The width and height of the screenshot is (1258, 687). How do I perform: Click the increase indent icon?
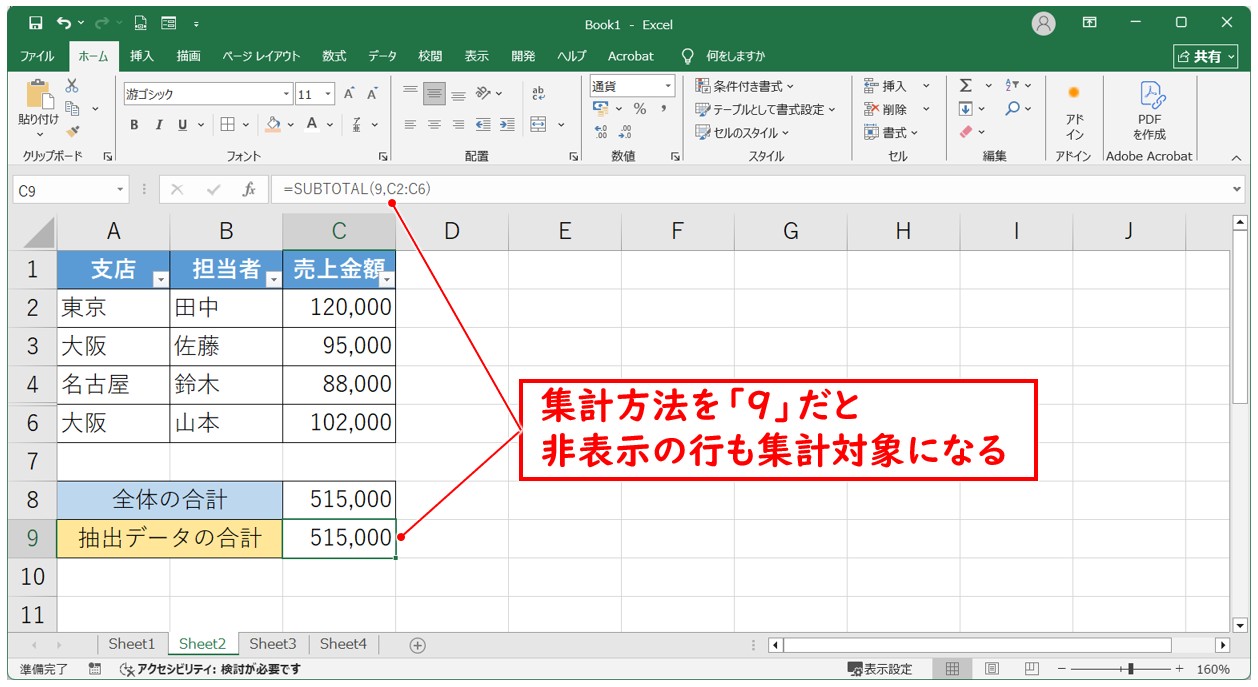pos(507,125)
